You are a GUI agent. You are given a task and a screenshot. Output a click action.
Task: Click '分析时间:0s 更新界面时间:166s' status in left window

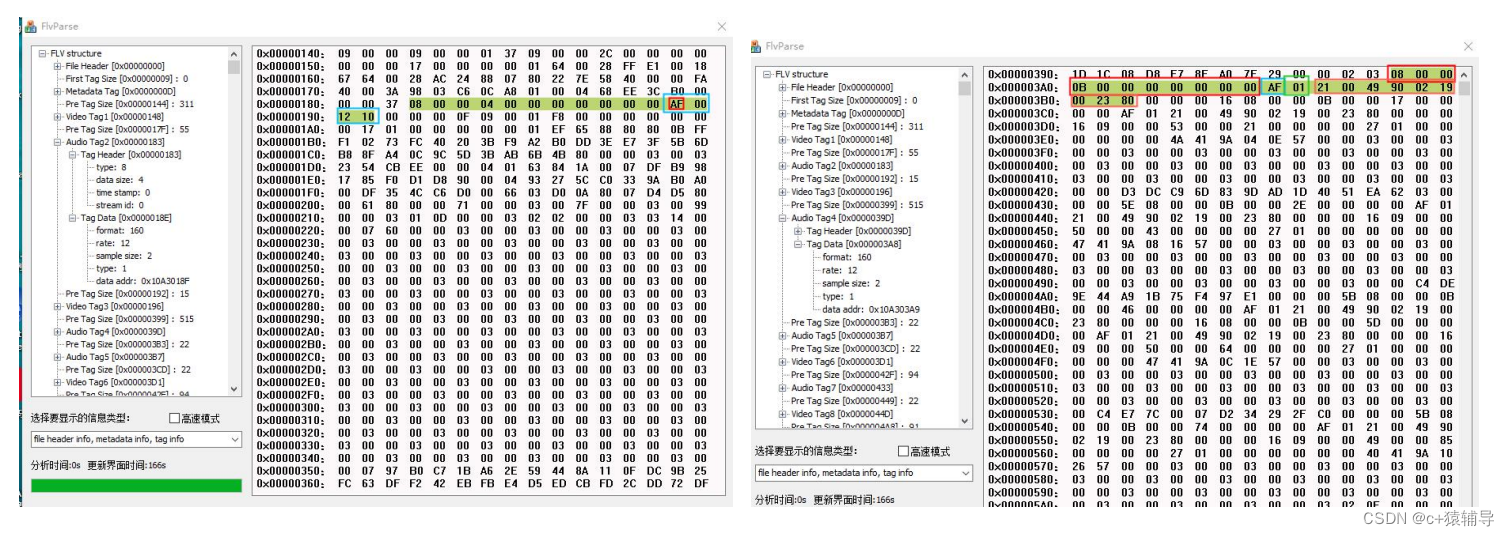(99, 465)
